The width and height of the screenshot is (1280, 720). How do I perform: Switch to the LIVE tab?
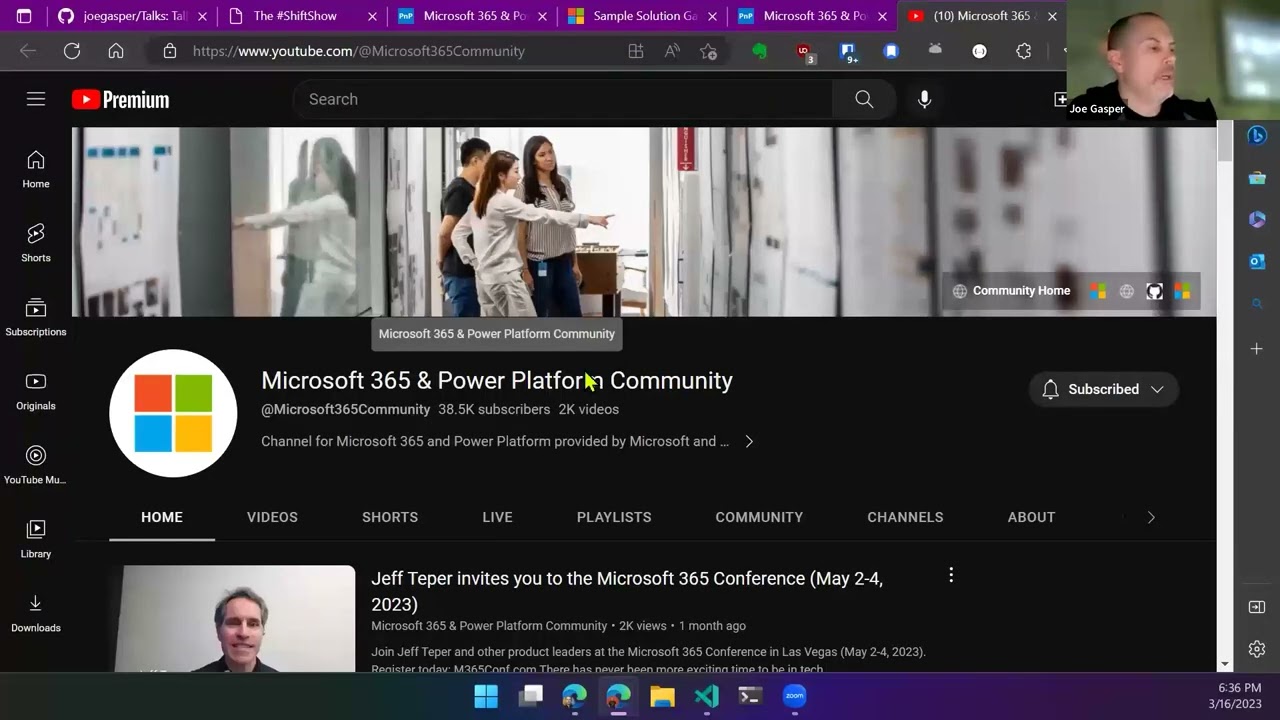pyautogui.click(x=497, y=517)
